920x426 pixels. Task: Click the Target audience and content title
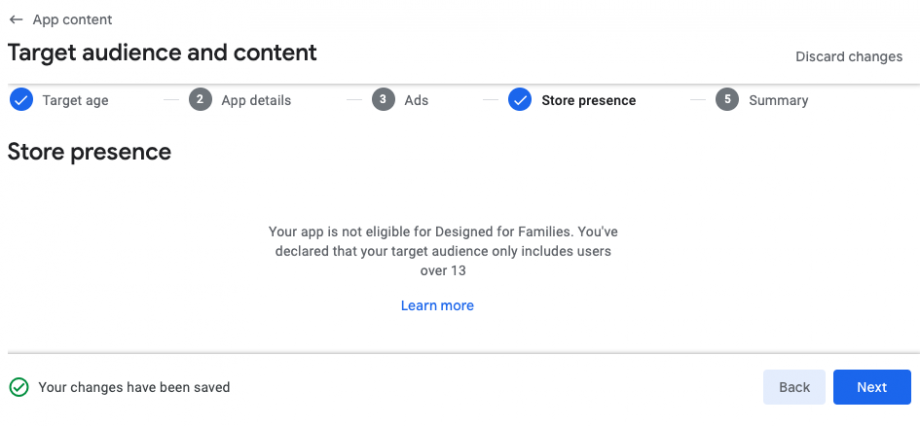pos(162,53)
